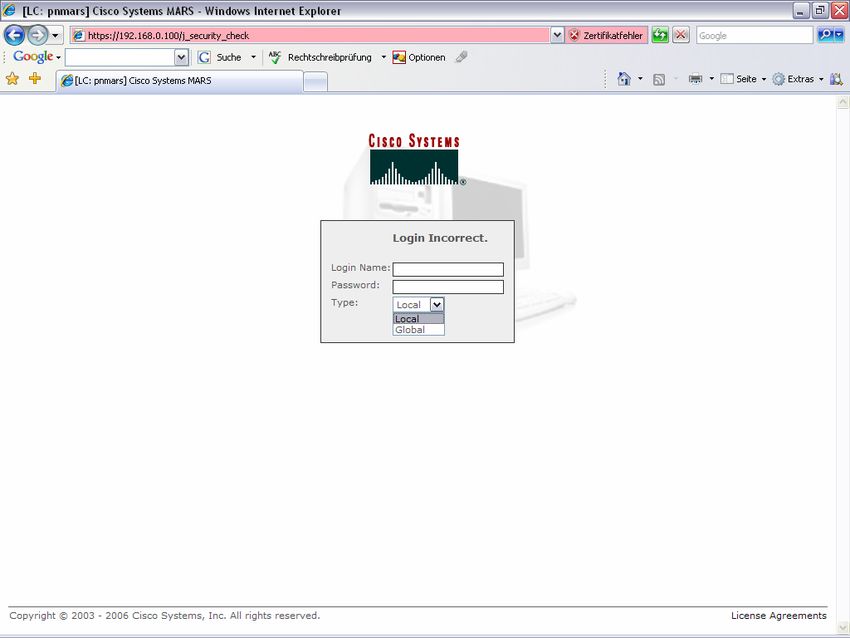Open Google toolbar Optionen
The image size is (850, 638).
418,57
